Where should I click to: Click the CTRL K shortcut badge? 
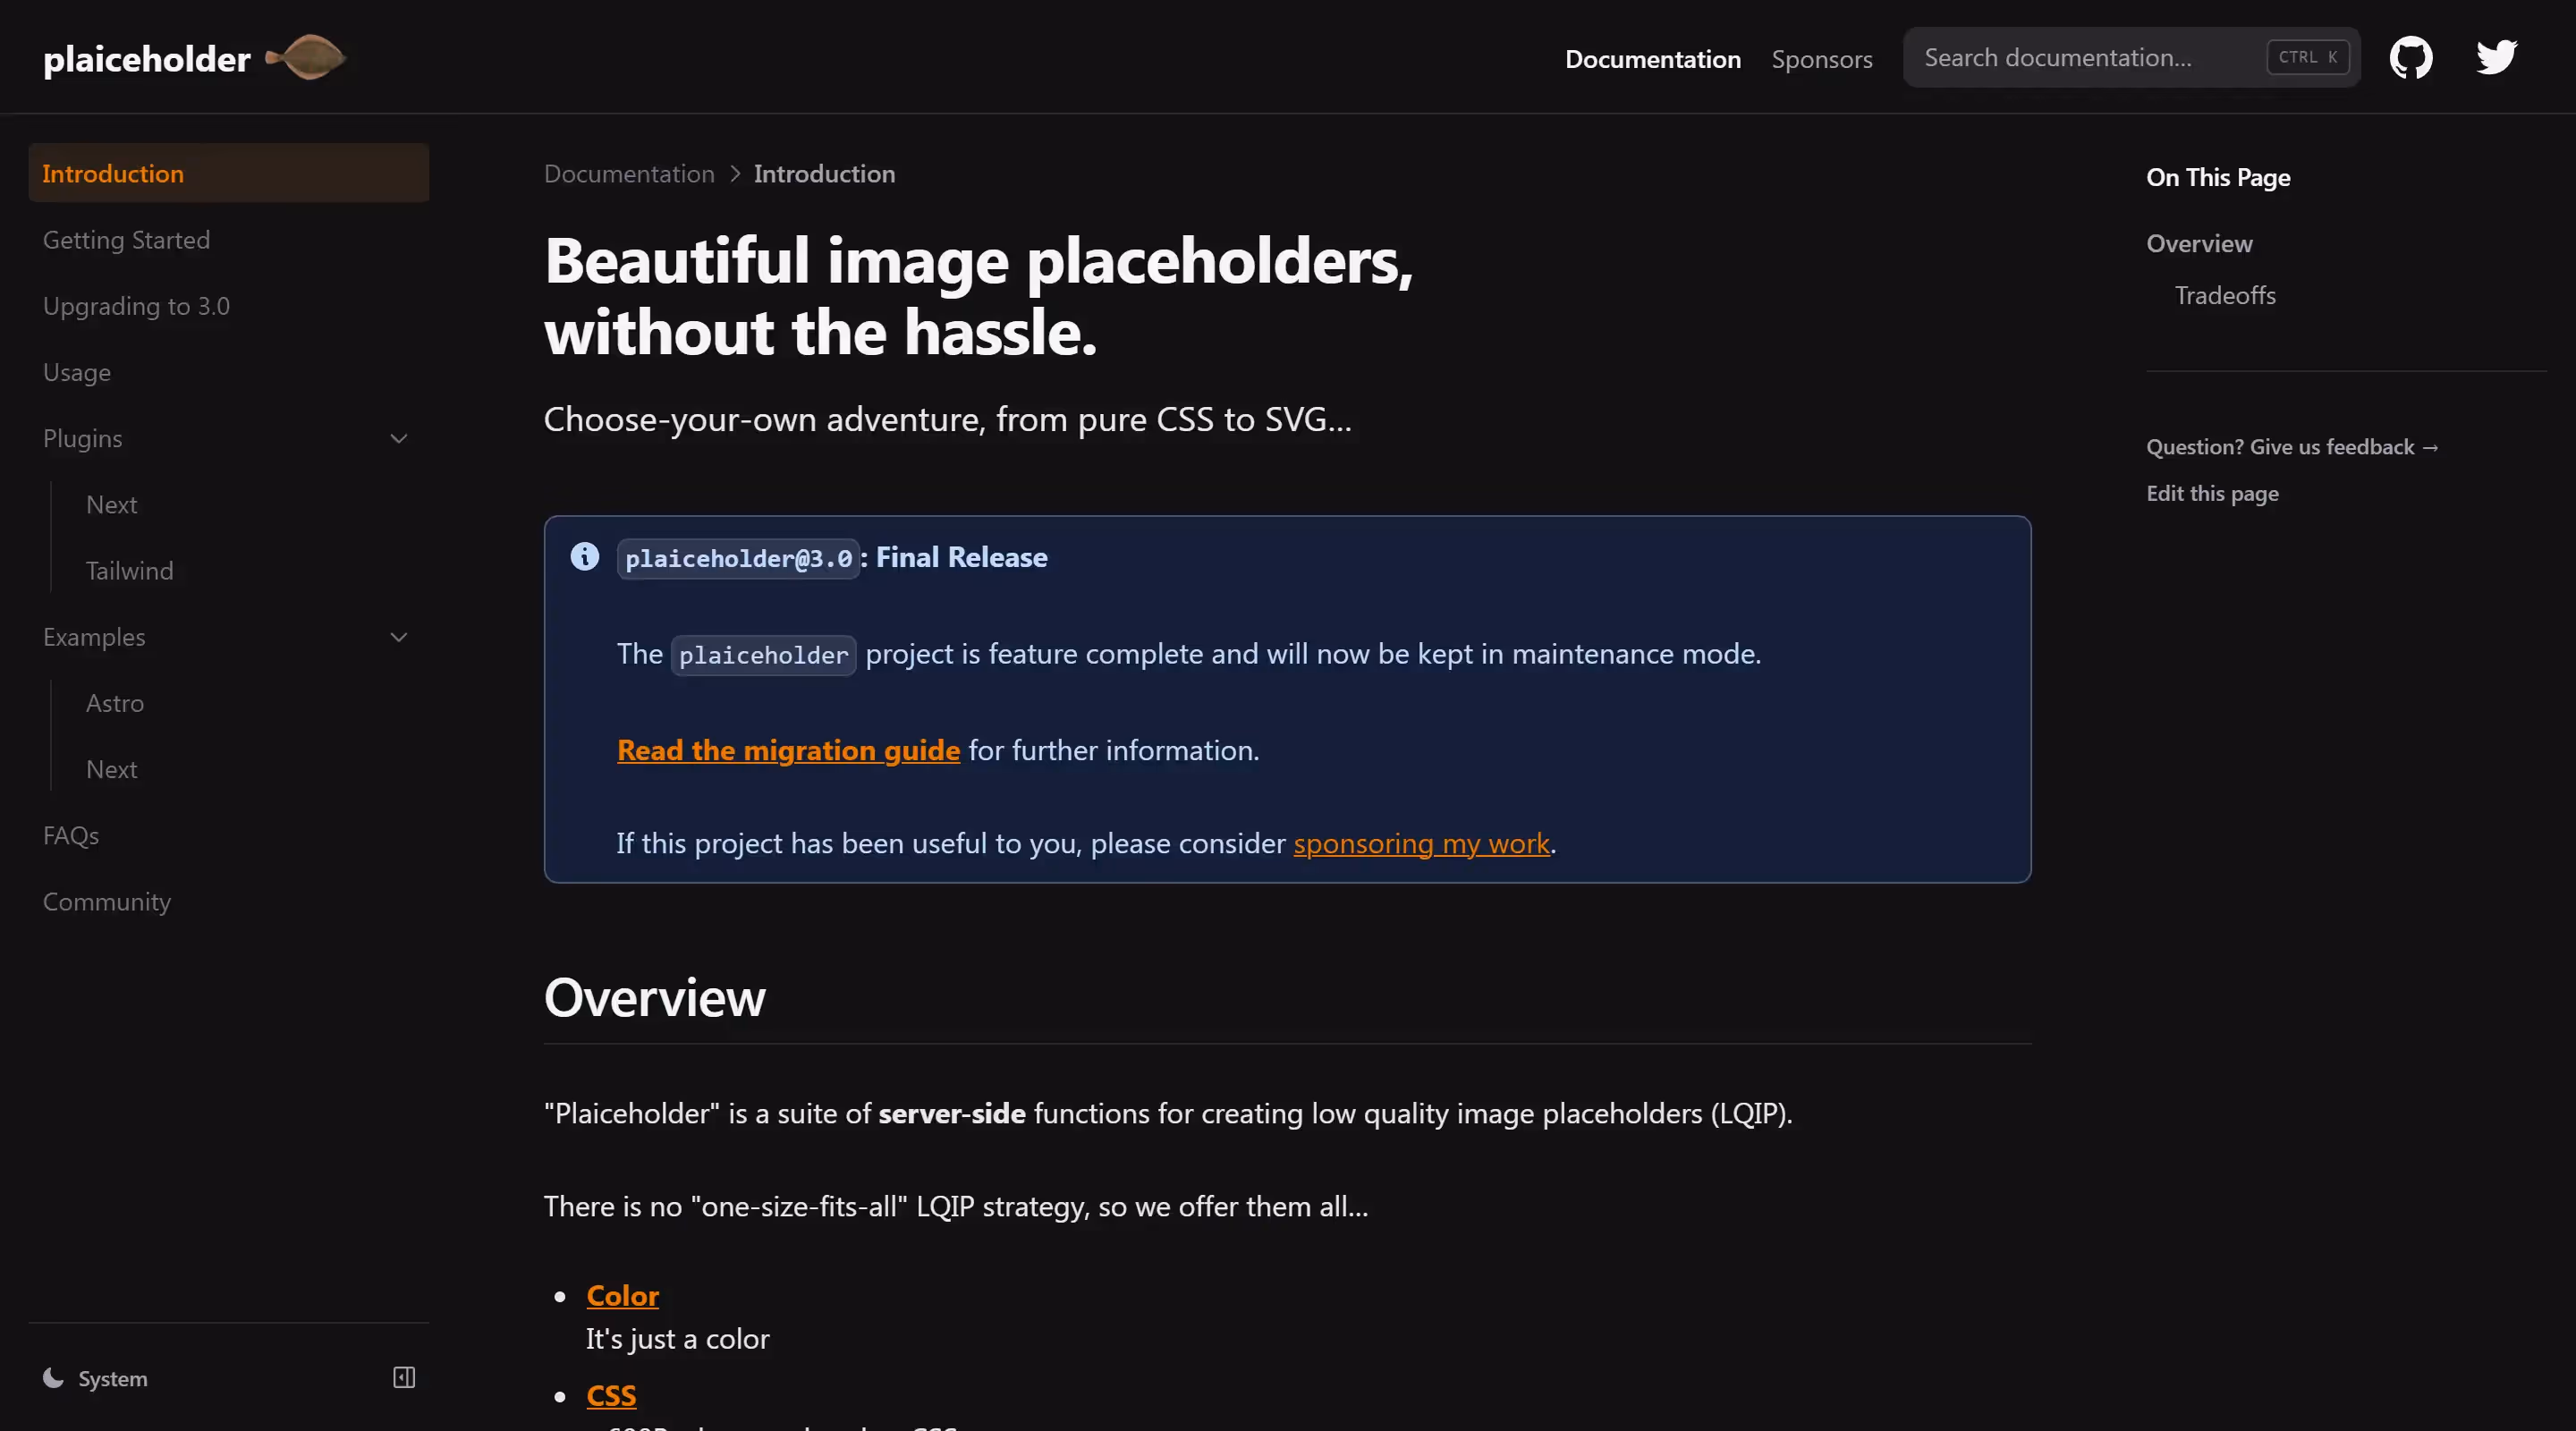(x=2307, y=57)
